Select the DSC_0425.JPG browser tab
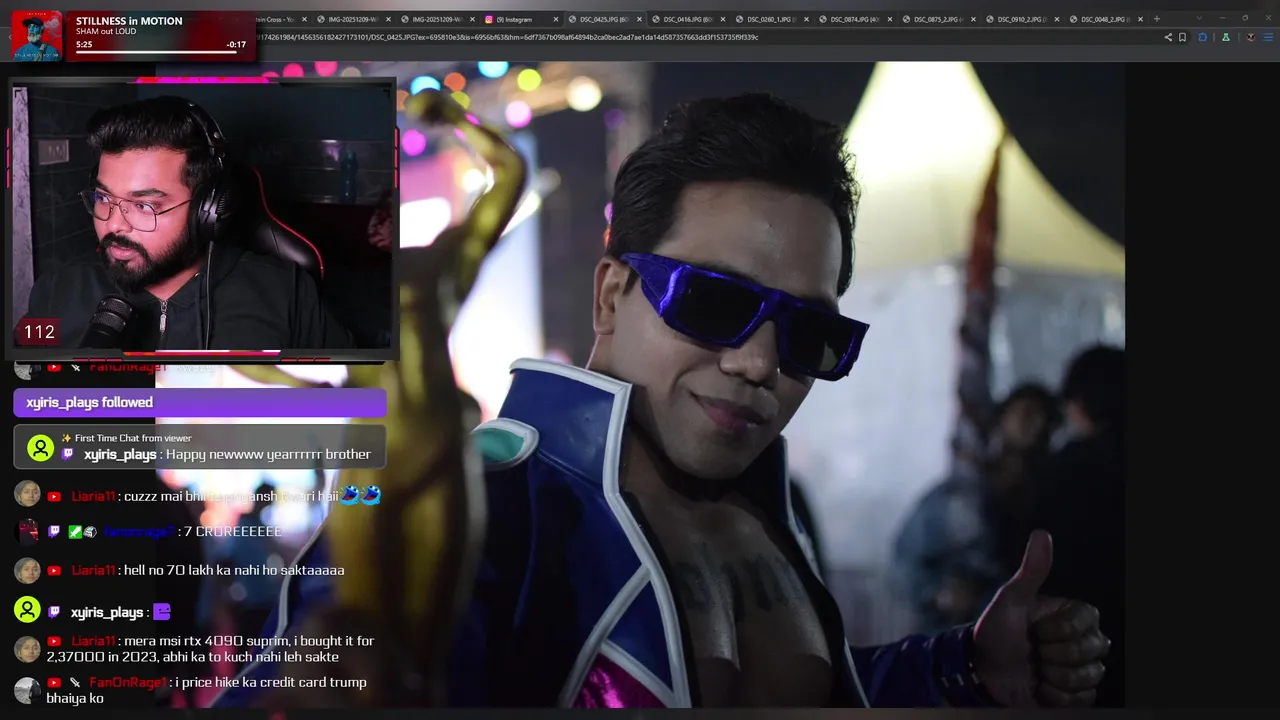Viewport: 1280px width, 720px height. 607,19
